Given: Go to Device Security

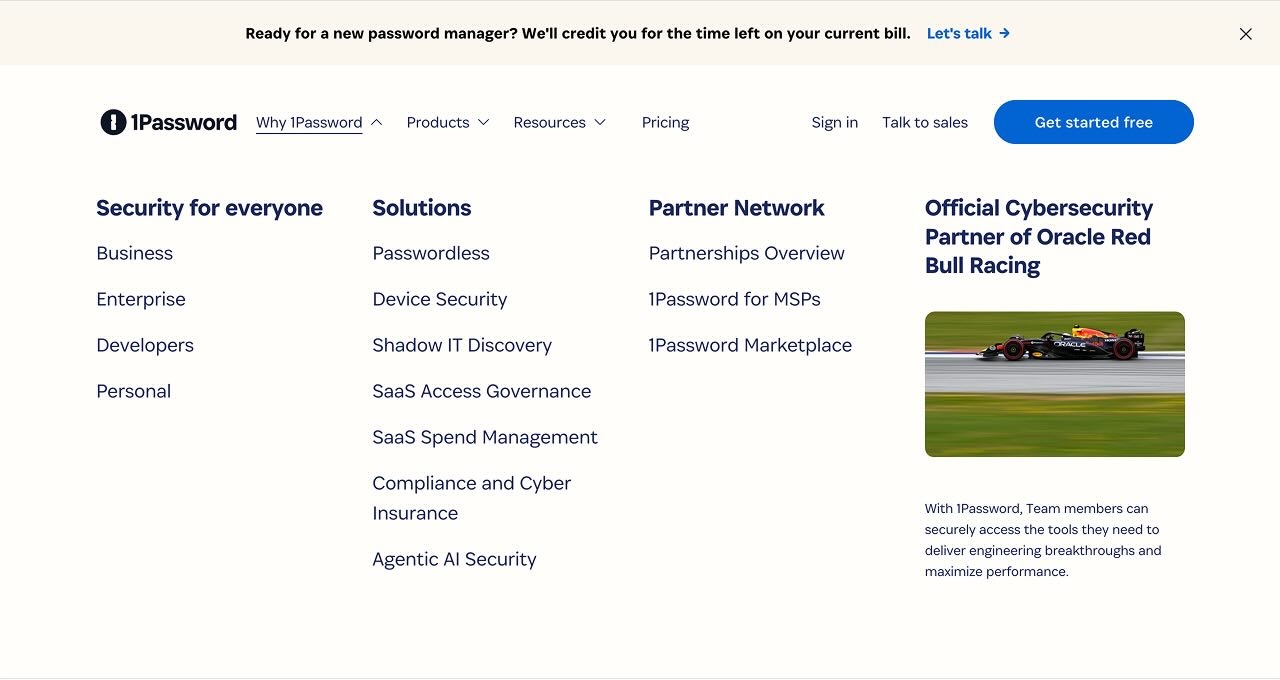Looking at the screenshot, I should coord(439,299).
